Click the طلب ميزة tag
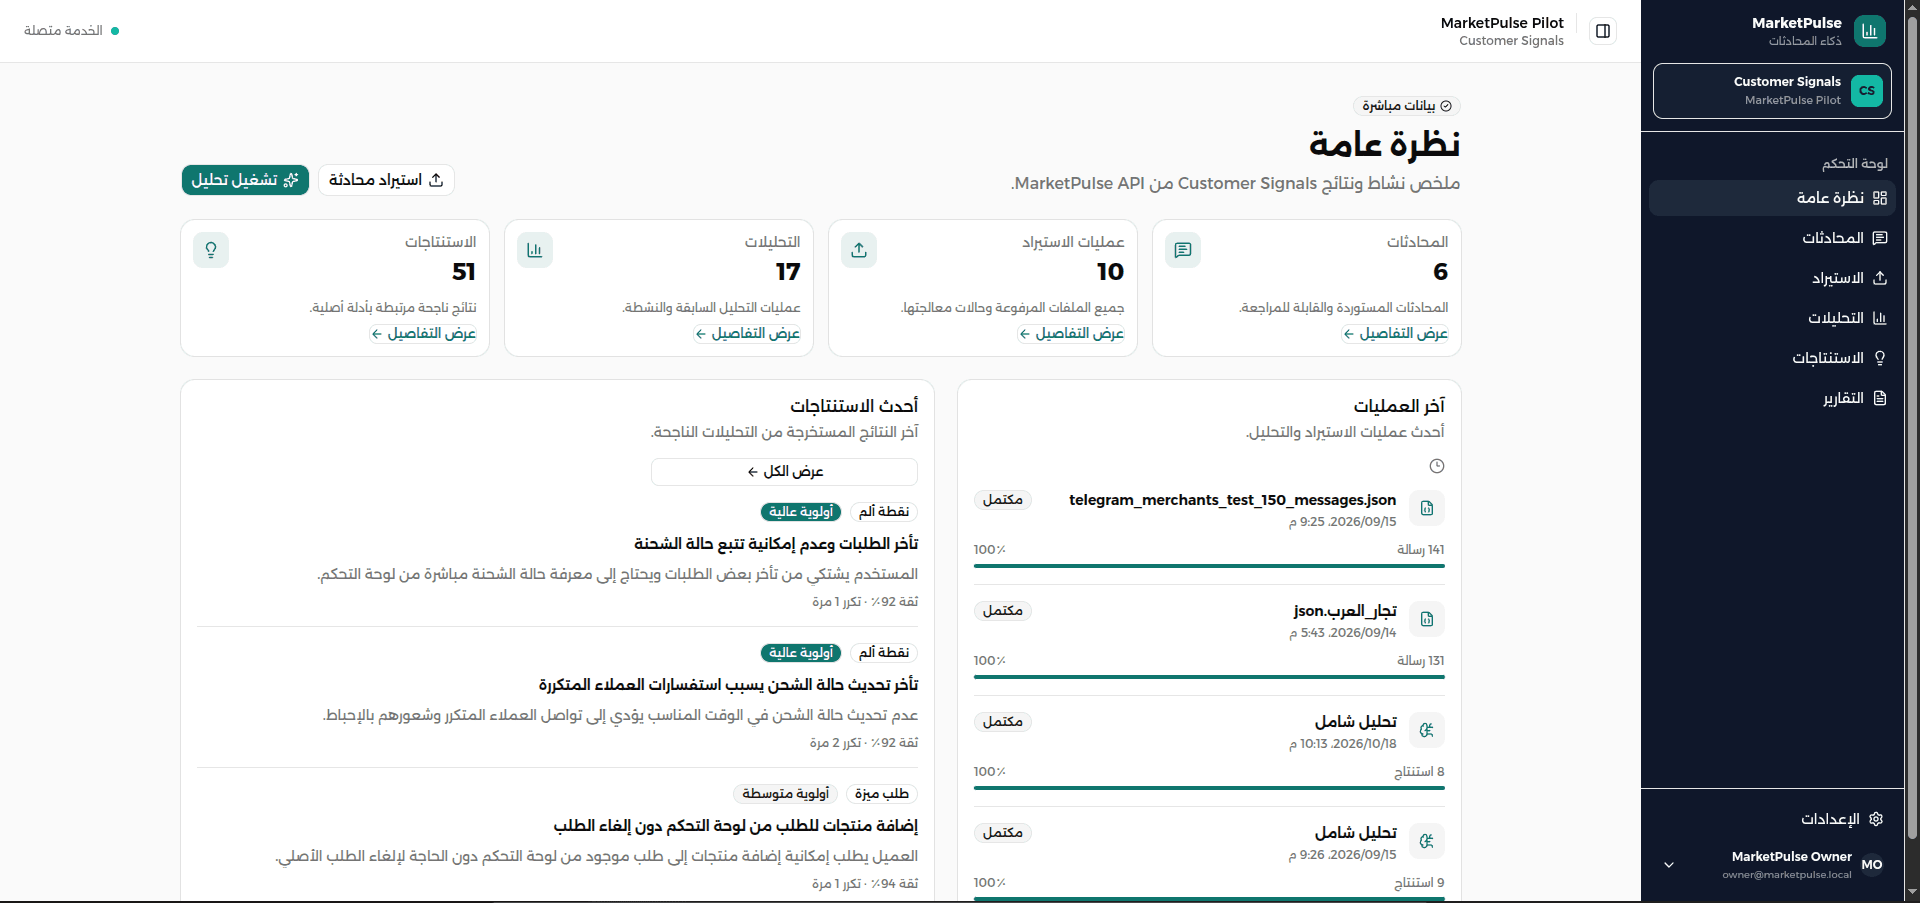Screen dimensions: 1920x903 [882, 794]
